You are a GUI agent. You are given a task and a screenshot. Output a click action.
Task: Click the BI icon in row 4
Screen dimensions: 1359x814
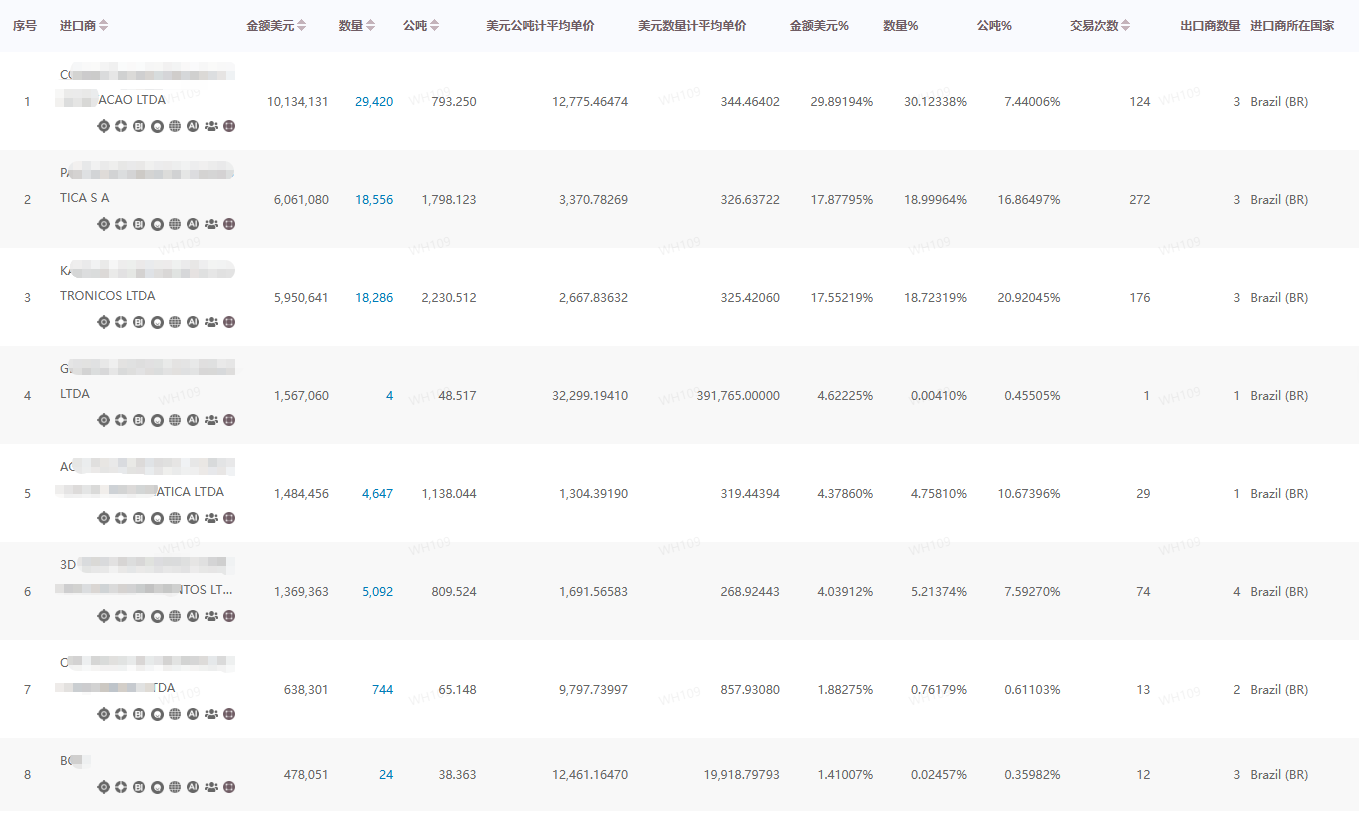139,420
